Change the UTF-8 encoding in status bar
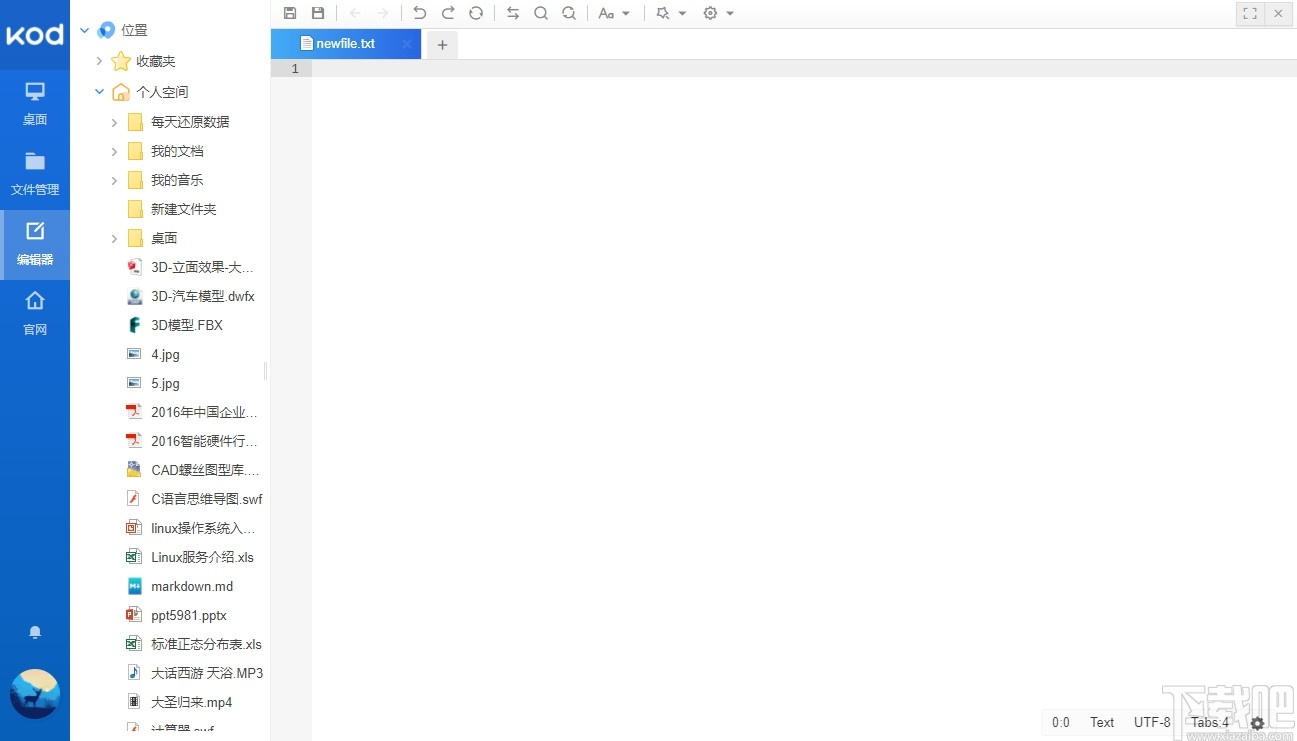The image size is (1297, 741). click(x=1152, y=722)
